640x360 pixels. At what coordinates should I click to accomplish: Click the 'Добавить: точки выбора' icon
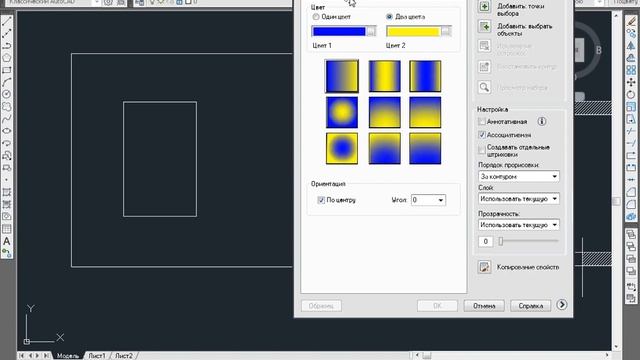[484, 7]
